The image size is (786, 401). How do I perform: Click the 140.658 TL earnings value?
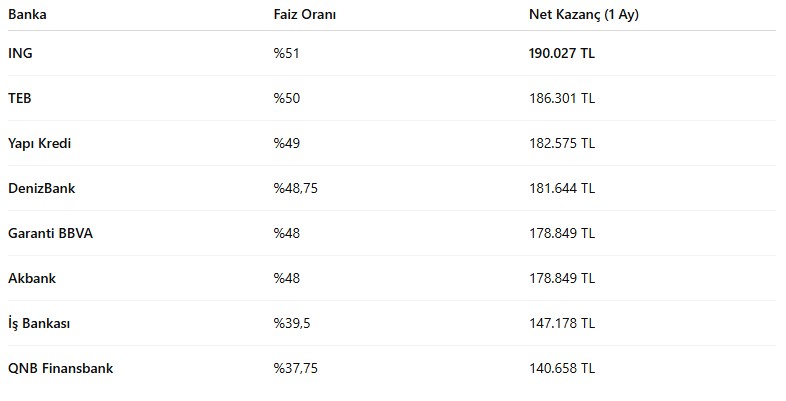[562, 368]
